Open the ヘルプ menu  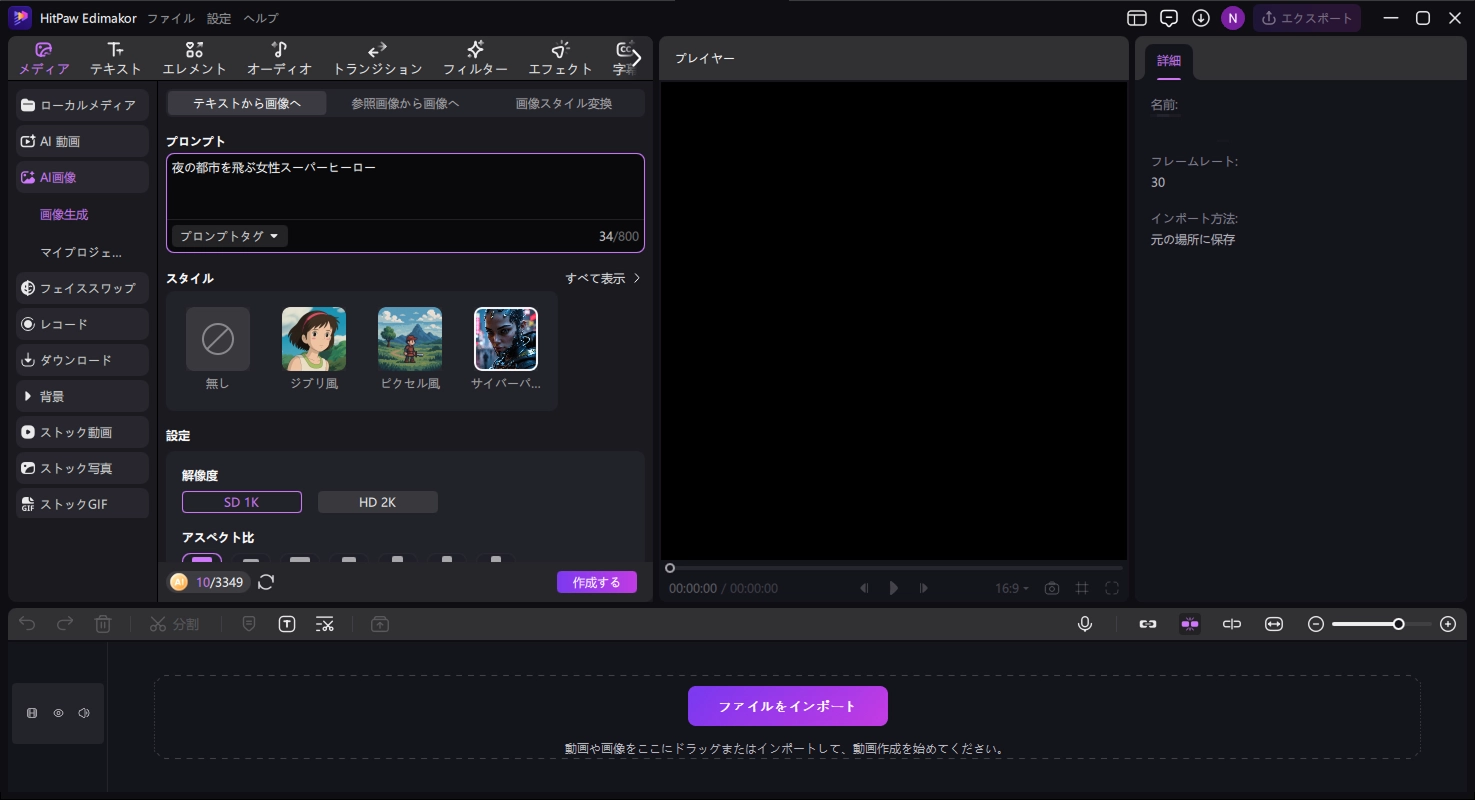click(261, 18)
